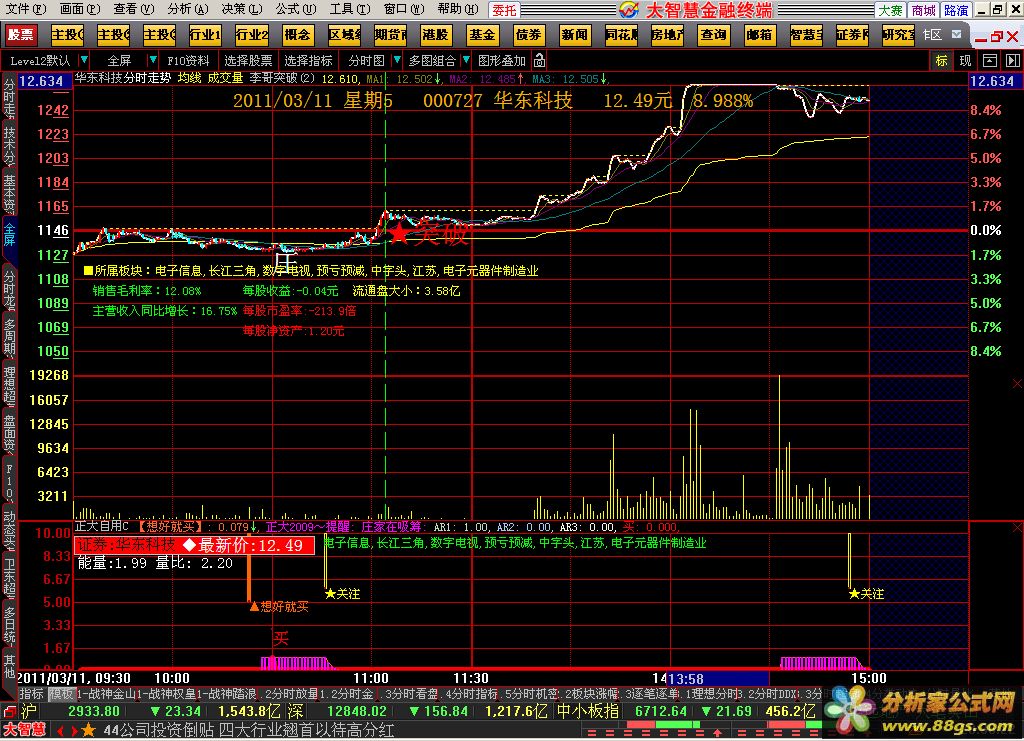The height and width of the screenshot is (741, 1024).
Task: Click the news headline 44公司投资倒贴
Action: pyautogui.click(x=159, y=730)
